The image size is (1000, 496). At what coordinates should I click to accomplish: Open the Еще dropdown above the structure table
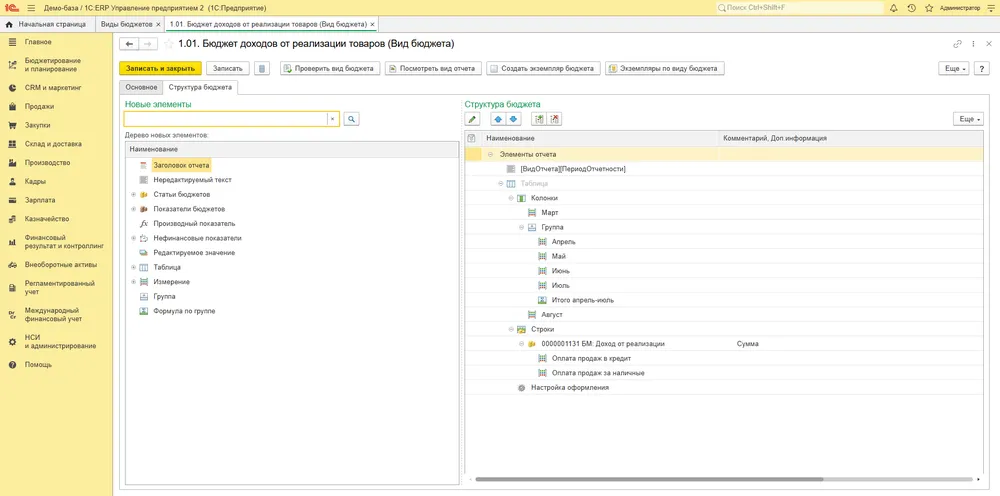coord(967,119)
